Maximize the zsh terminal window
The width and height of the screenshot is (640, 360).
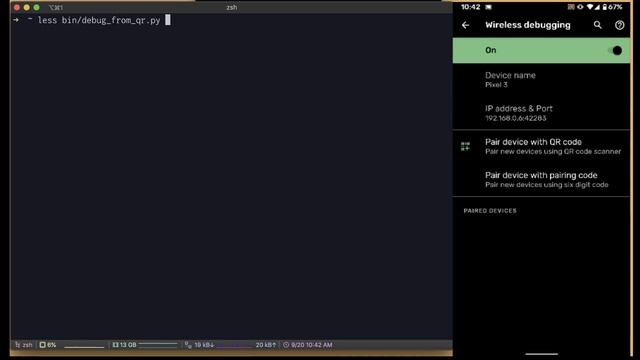pos(36,7)
